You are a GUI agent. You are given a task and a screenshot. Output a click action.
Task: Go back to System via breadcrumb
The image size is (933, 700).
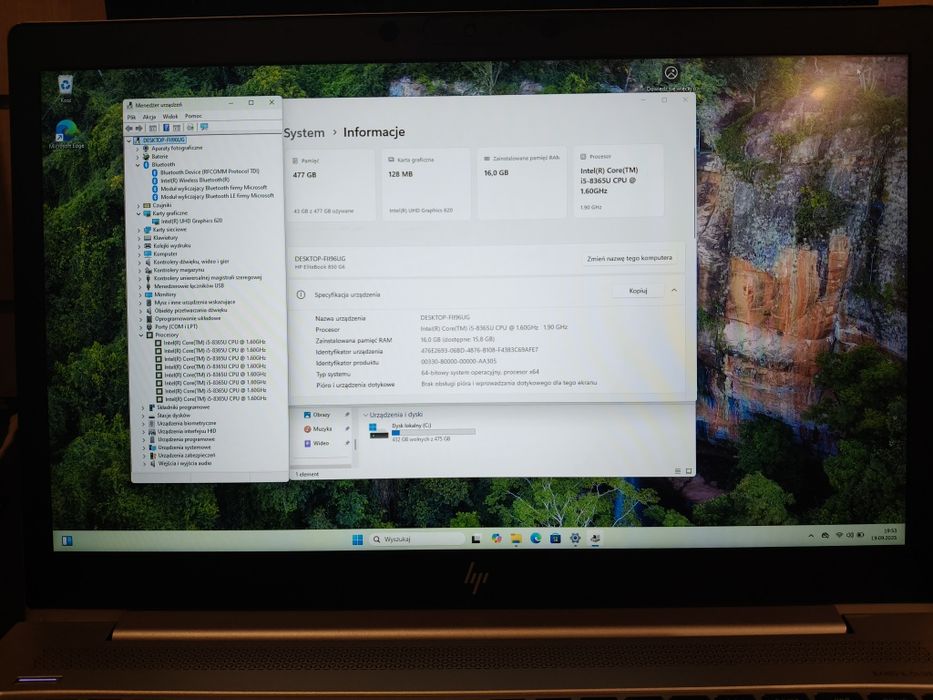coord(304,133)
